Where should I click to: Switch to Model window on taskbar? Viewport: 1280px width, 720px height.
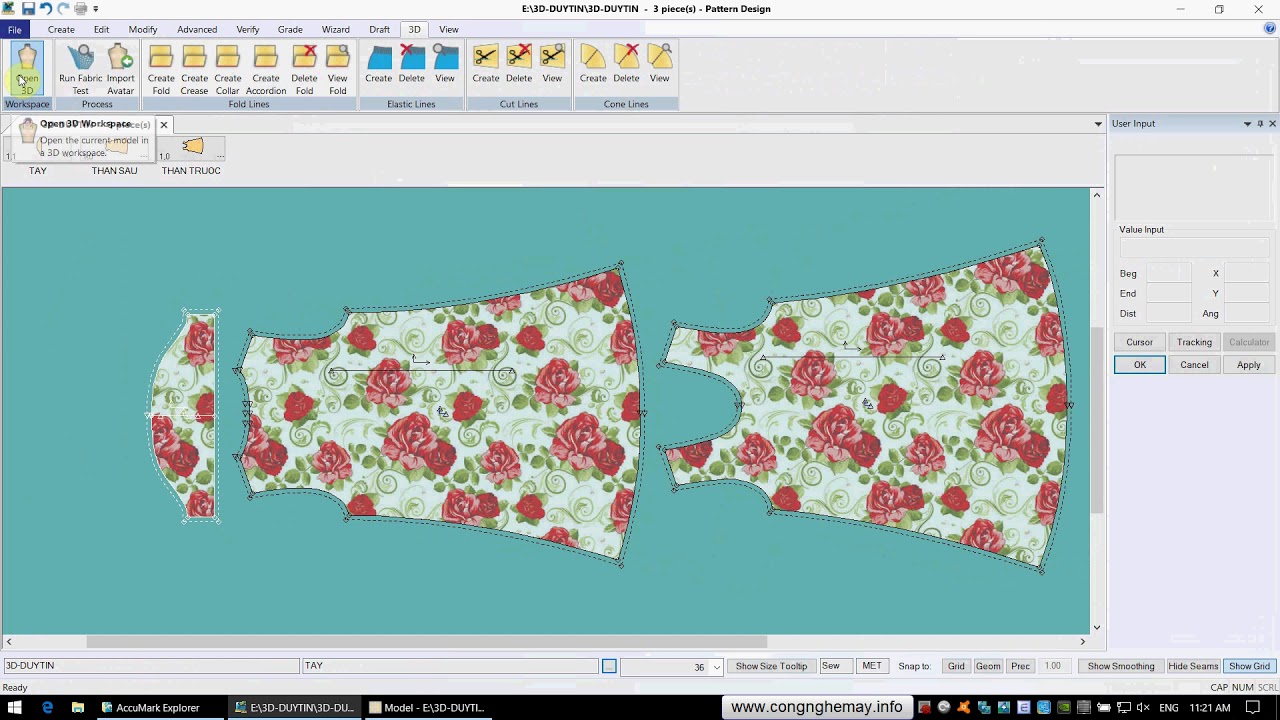click(427, 707)
